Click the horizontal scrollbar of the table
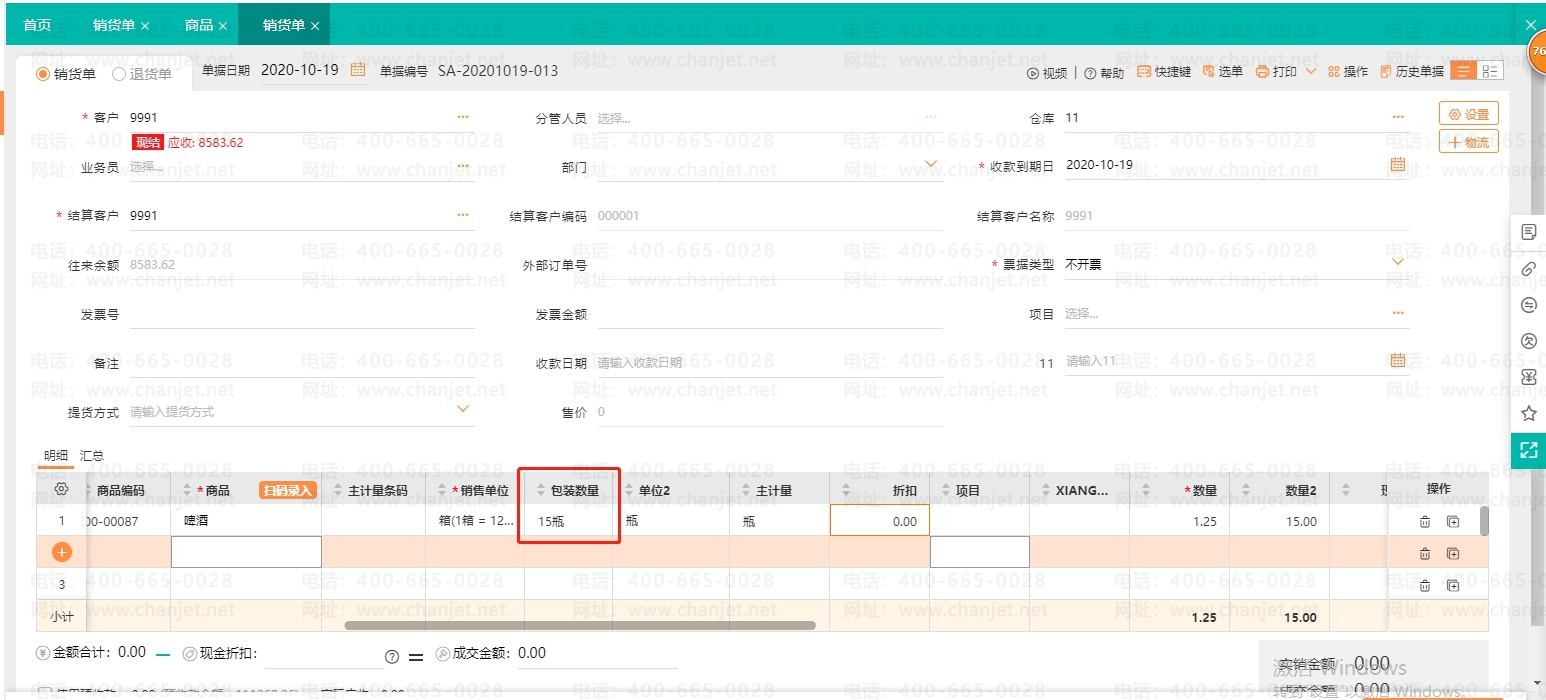 pyautogui.click(x=580, y=626)
